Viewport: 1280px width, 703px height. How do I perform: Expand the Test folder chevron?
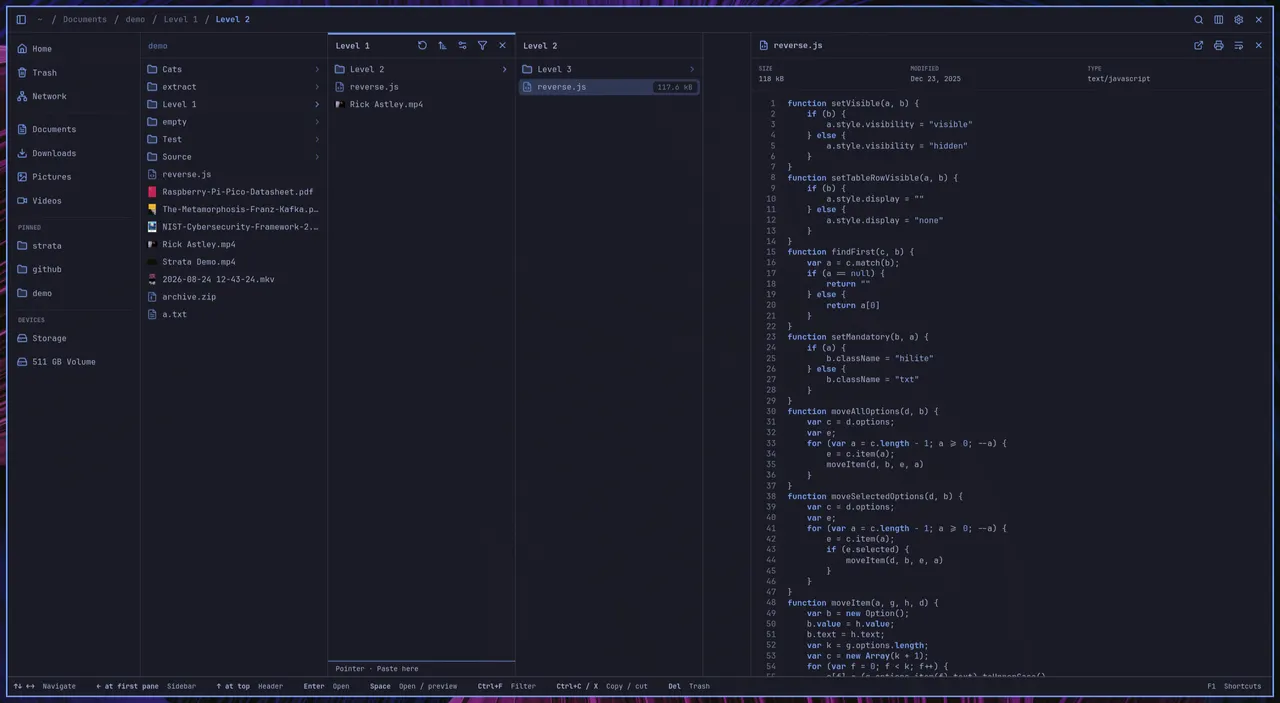pos(317,139)
